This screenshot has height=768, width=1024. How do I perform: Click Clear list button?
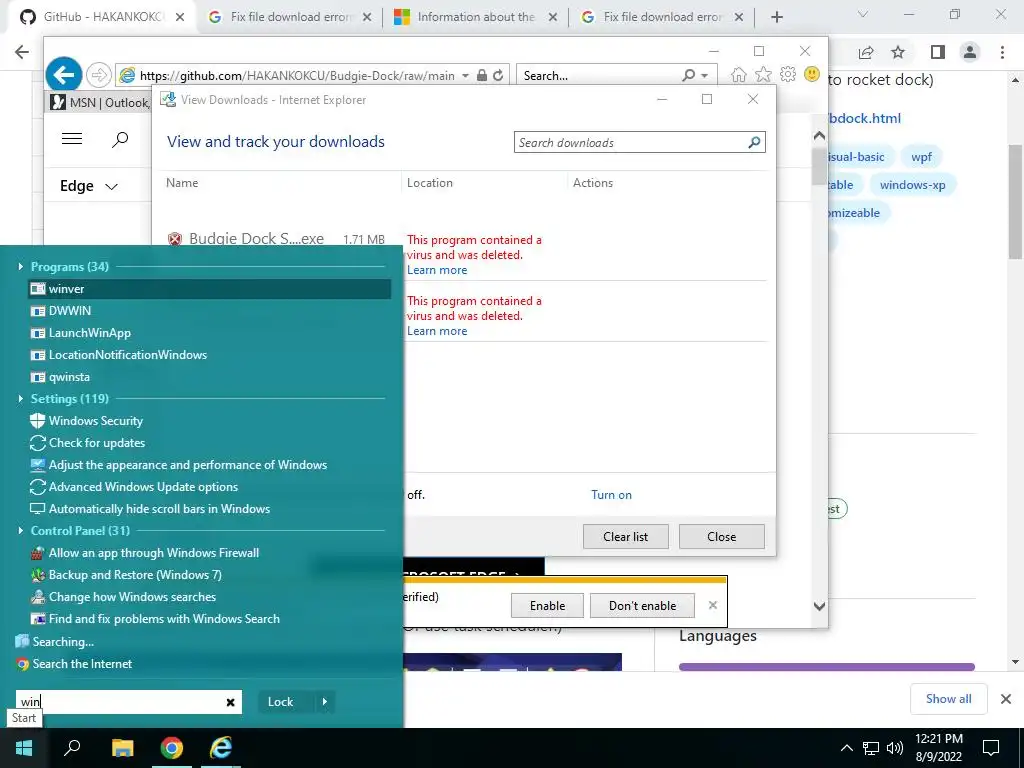click(x=626, y=536)
